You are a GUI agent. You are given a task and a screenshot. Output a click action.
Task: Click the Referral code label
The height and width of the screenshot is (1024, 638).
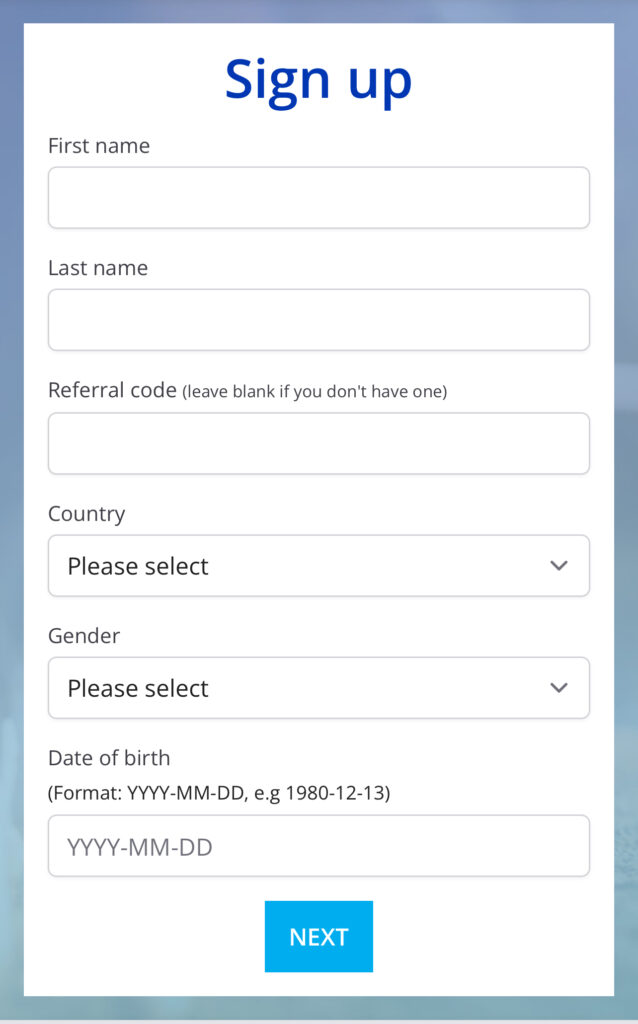[112, 390]
